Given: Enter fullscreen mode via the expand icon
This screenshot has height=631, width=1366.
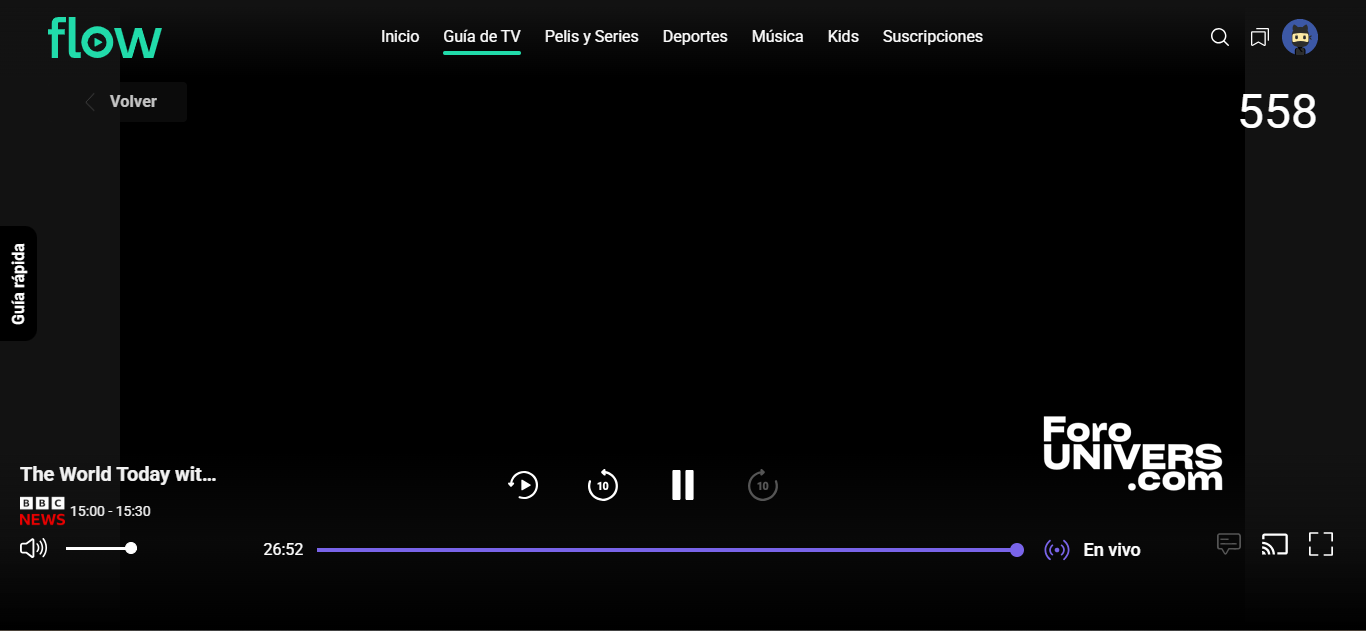Looking at the screenshot, I should coord(1320,543).
